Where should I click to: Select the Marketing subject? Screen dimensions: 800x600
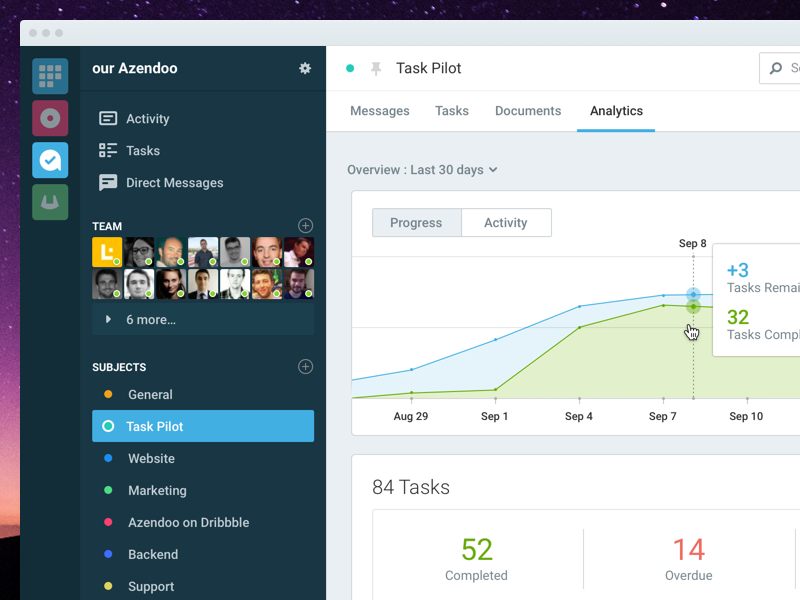point(203,490)
